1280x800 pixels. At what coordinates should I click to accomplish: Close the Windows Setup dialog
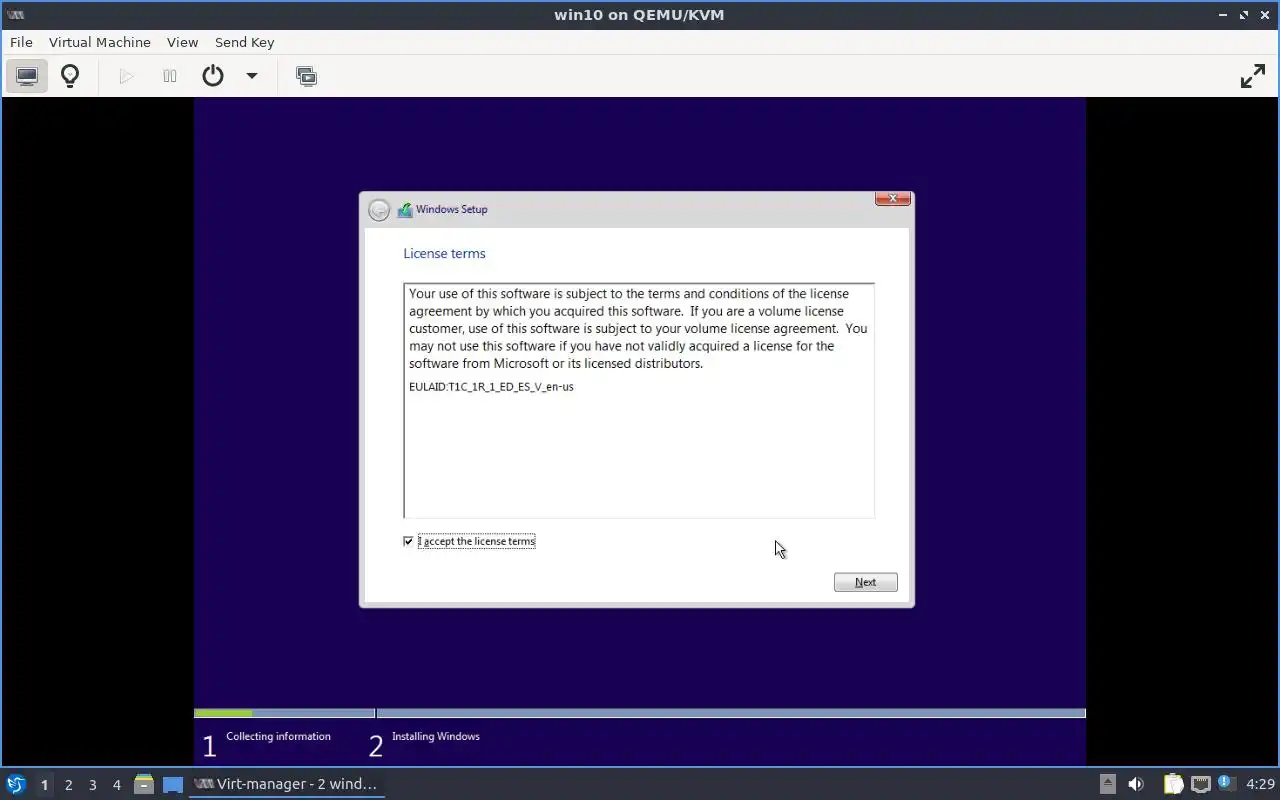(x=893, y=199)
